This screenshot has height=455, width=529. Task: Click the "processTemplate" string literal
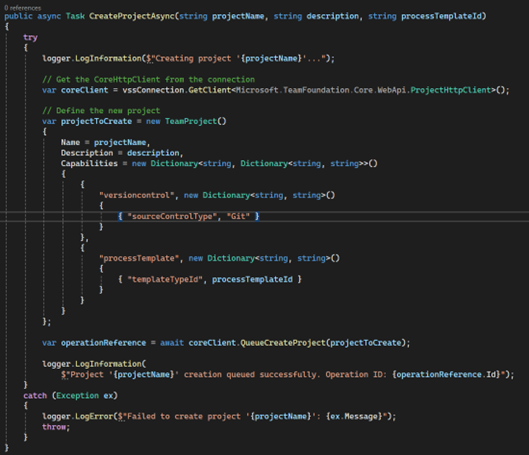tap(139, 258)
